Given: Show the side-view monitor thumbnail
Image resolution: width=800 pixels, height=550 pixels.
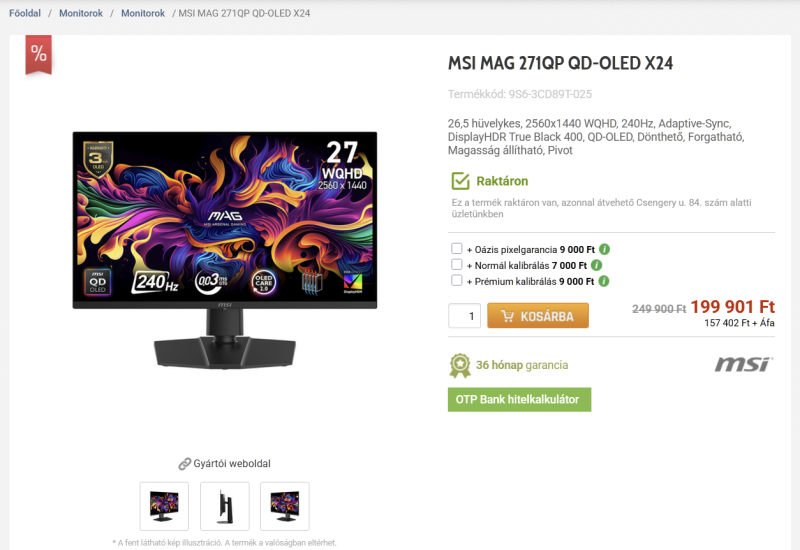Looking at the screenshot, I should click(225, 506).
